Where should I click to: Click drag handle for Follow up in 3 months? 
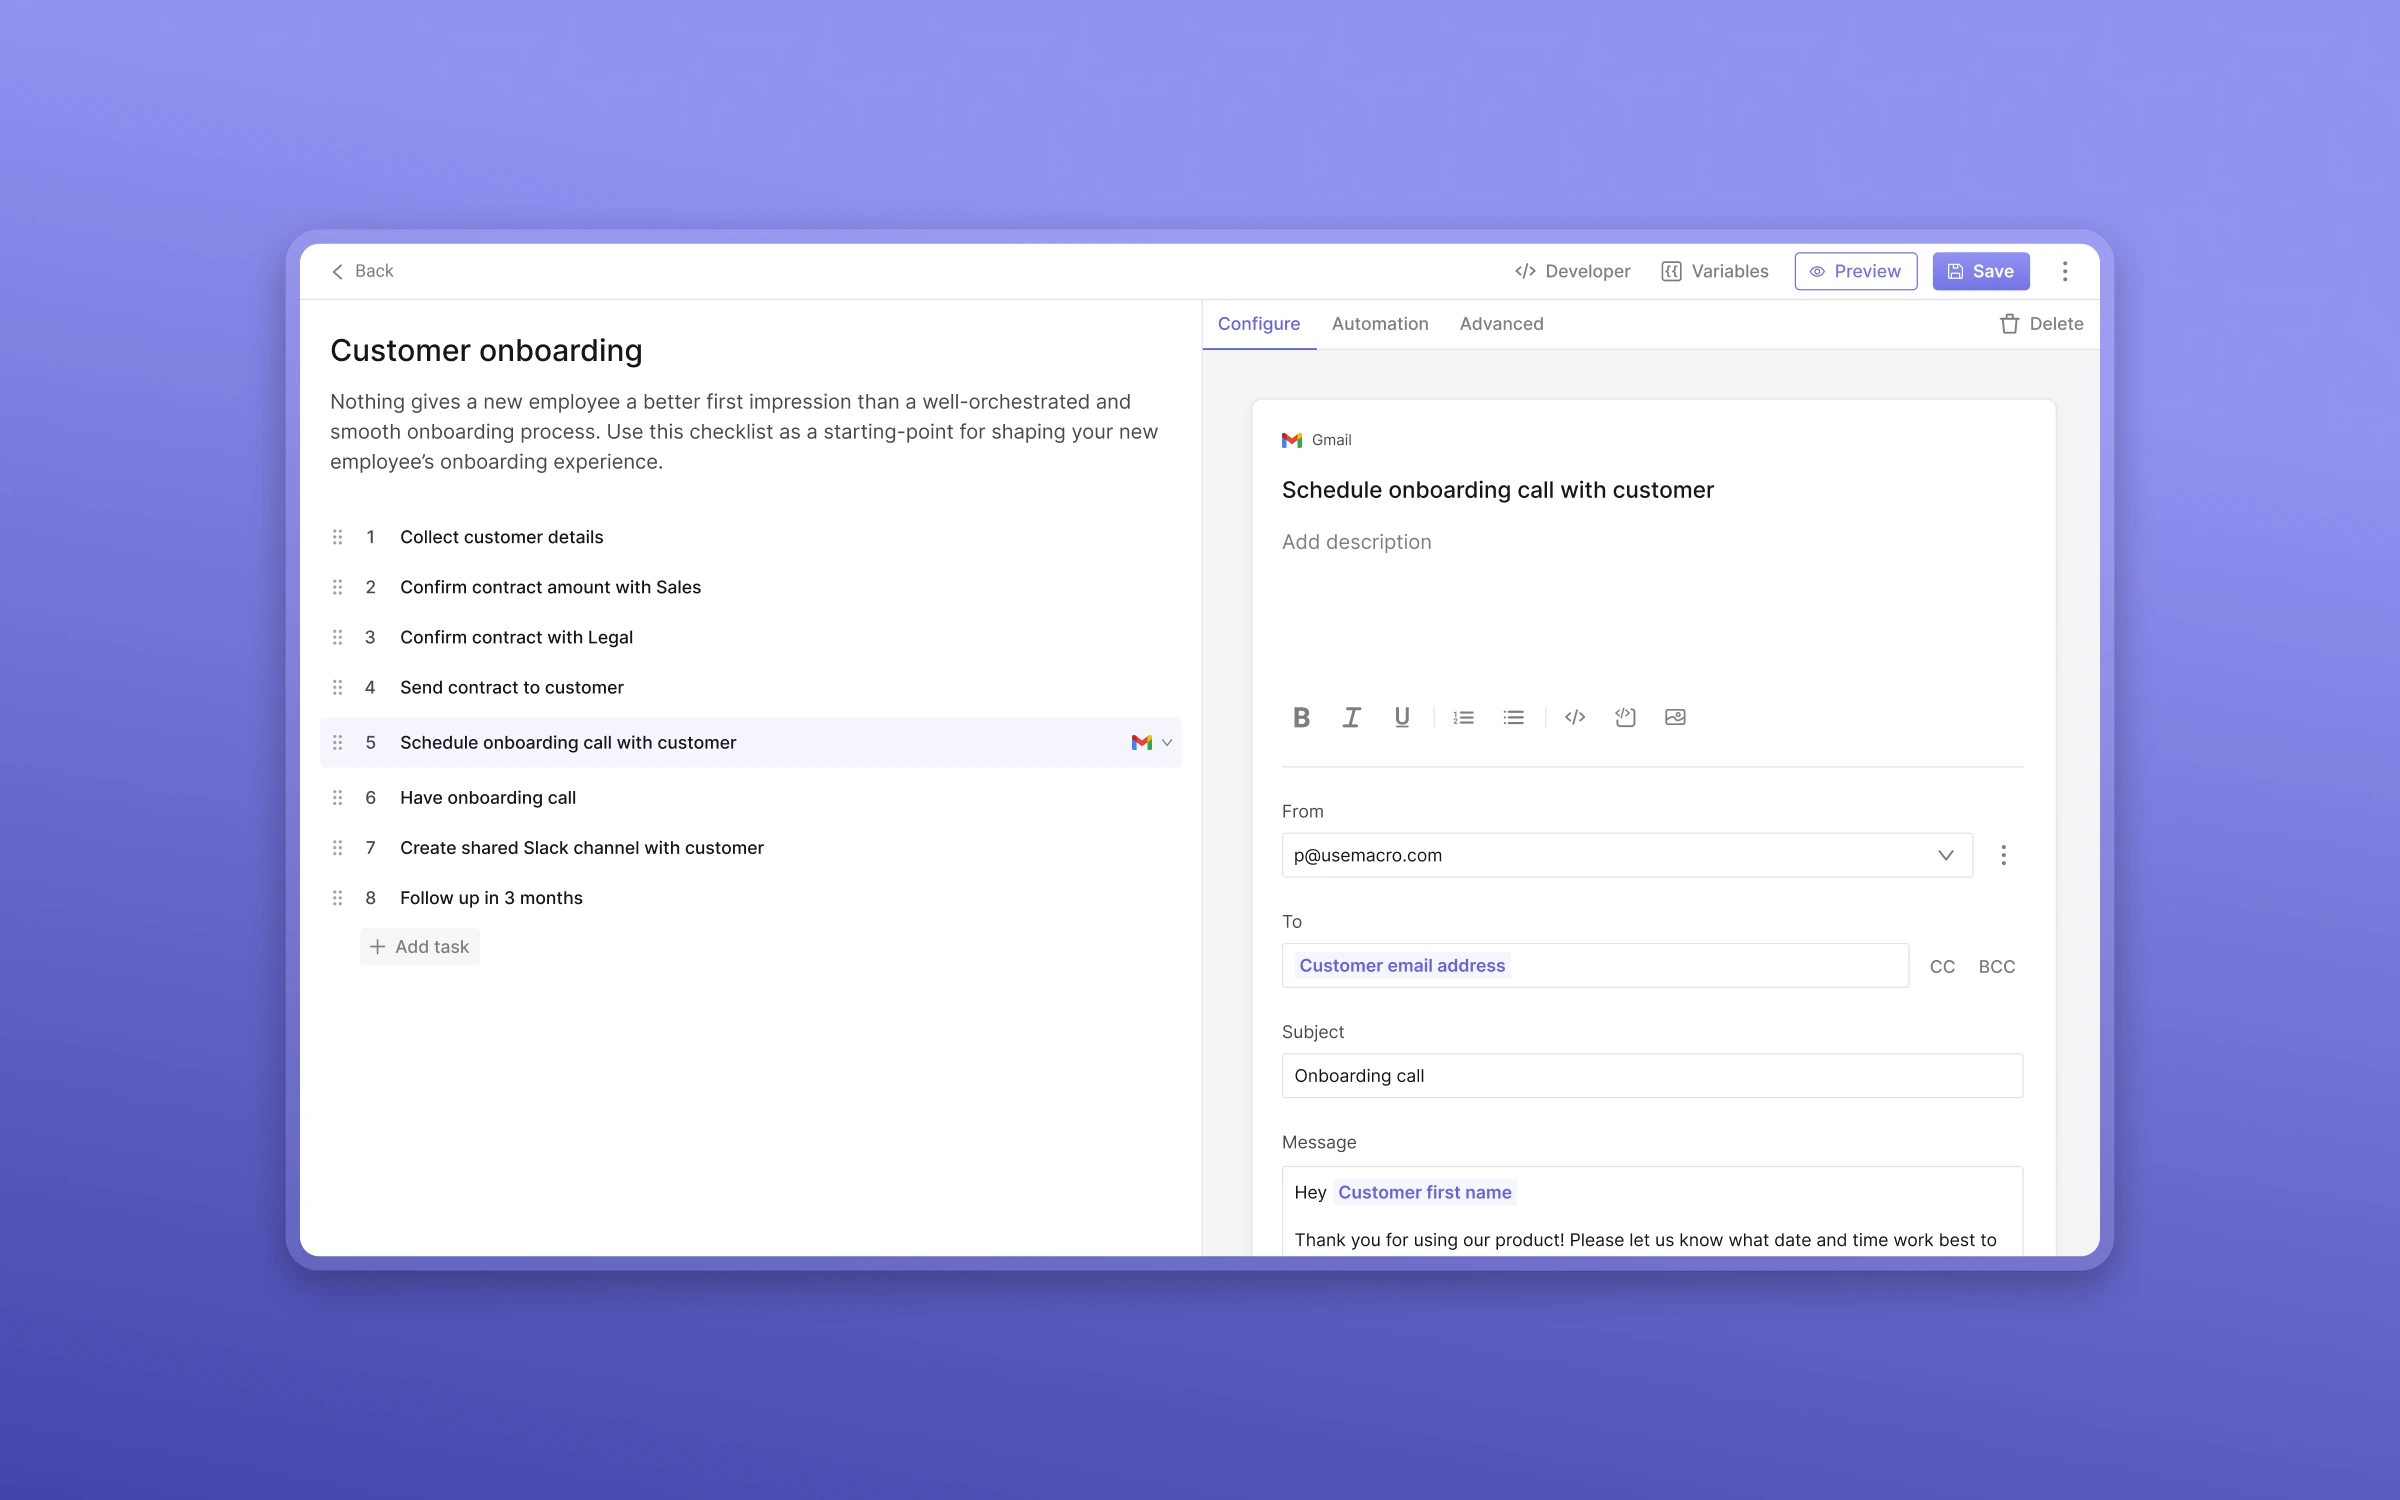337,897
